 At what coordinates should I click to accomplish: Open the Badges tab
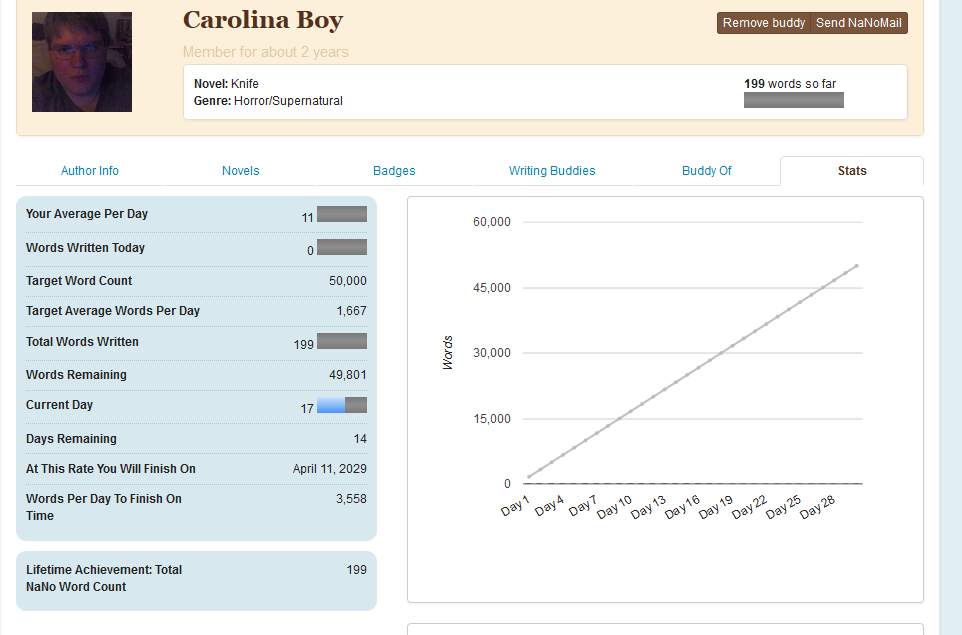pyautogui.click(x=394, y=171)
